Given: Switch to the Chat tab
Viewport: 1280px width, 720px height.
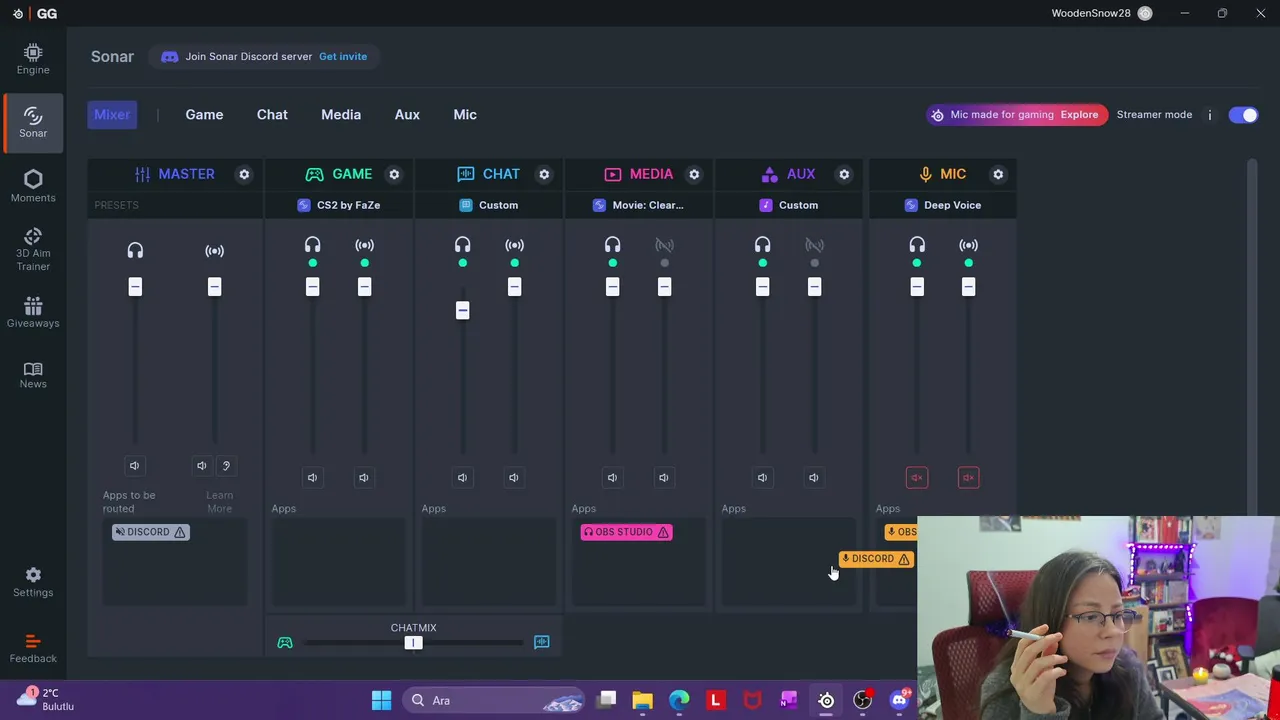Looking at the screenshot, I should (272, 115).
